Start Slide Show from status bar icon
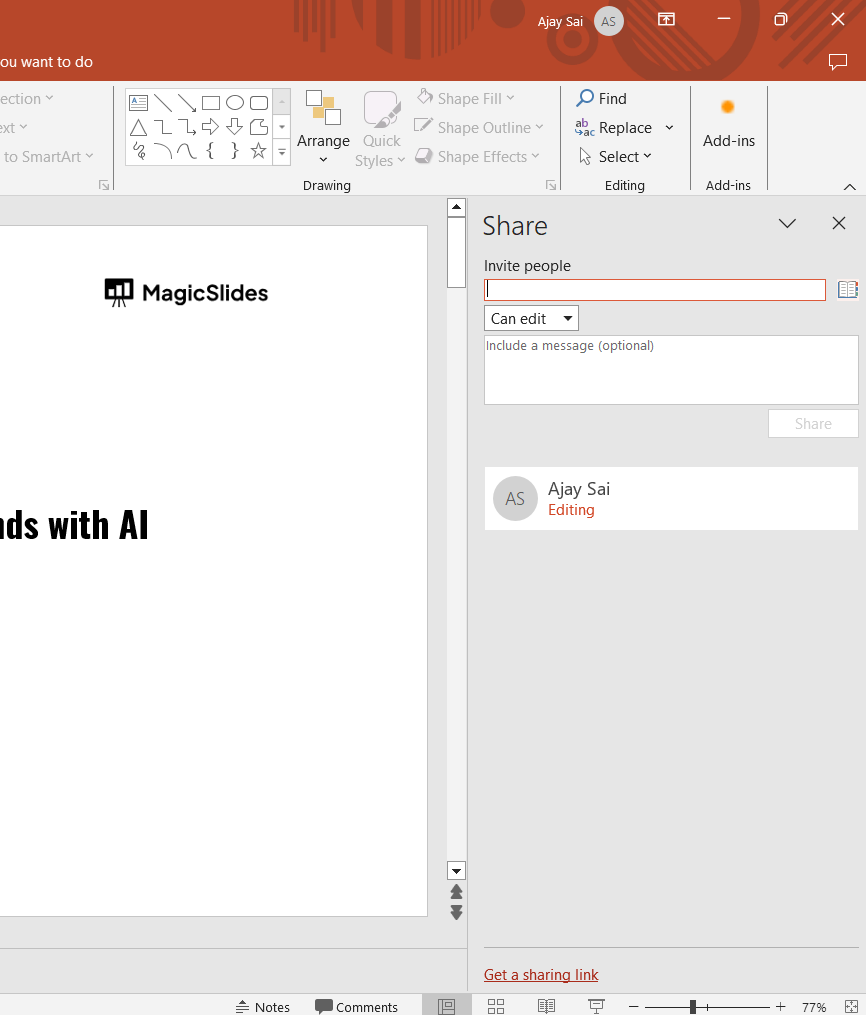This screenshot has width=866, height=1015. pyautogui.click(x=596, y=1006)
